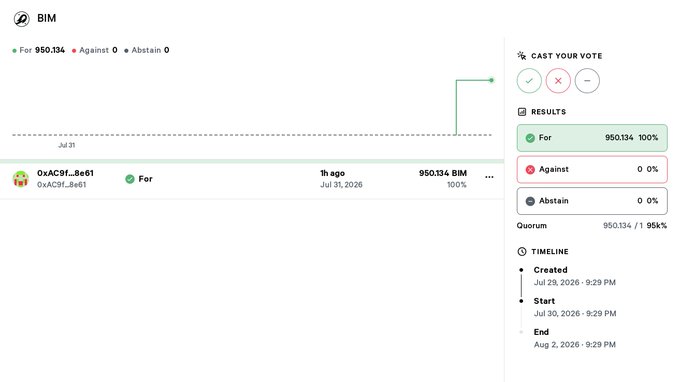
Task: Click the quorum value 950.134 / 1
Action: point(623,225)
